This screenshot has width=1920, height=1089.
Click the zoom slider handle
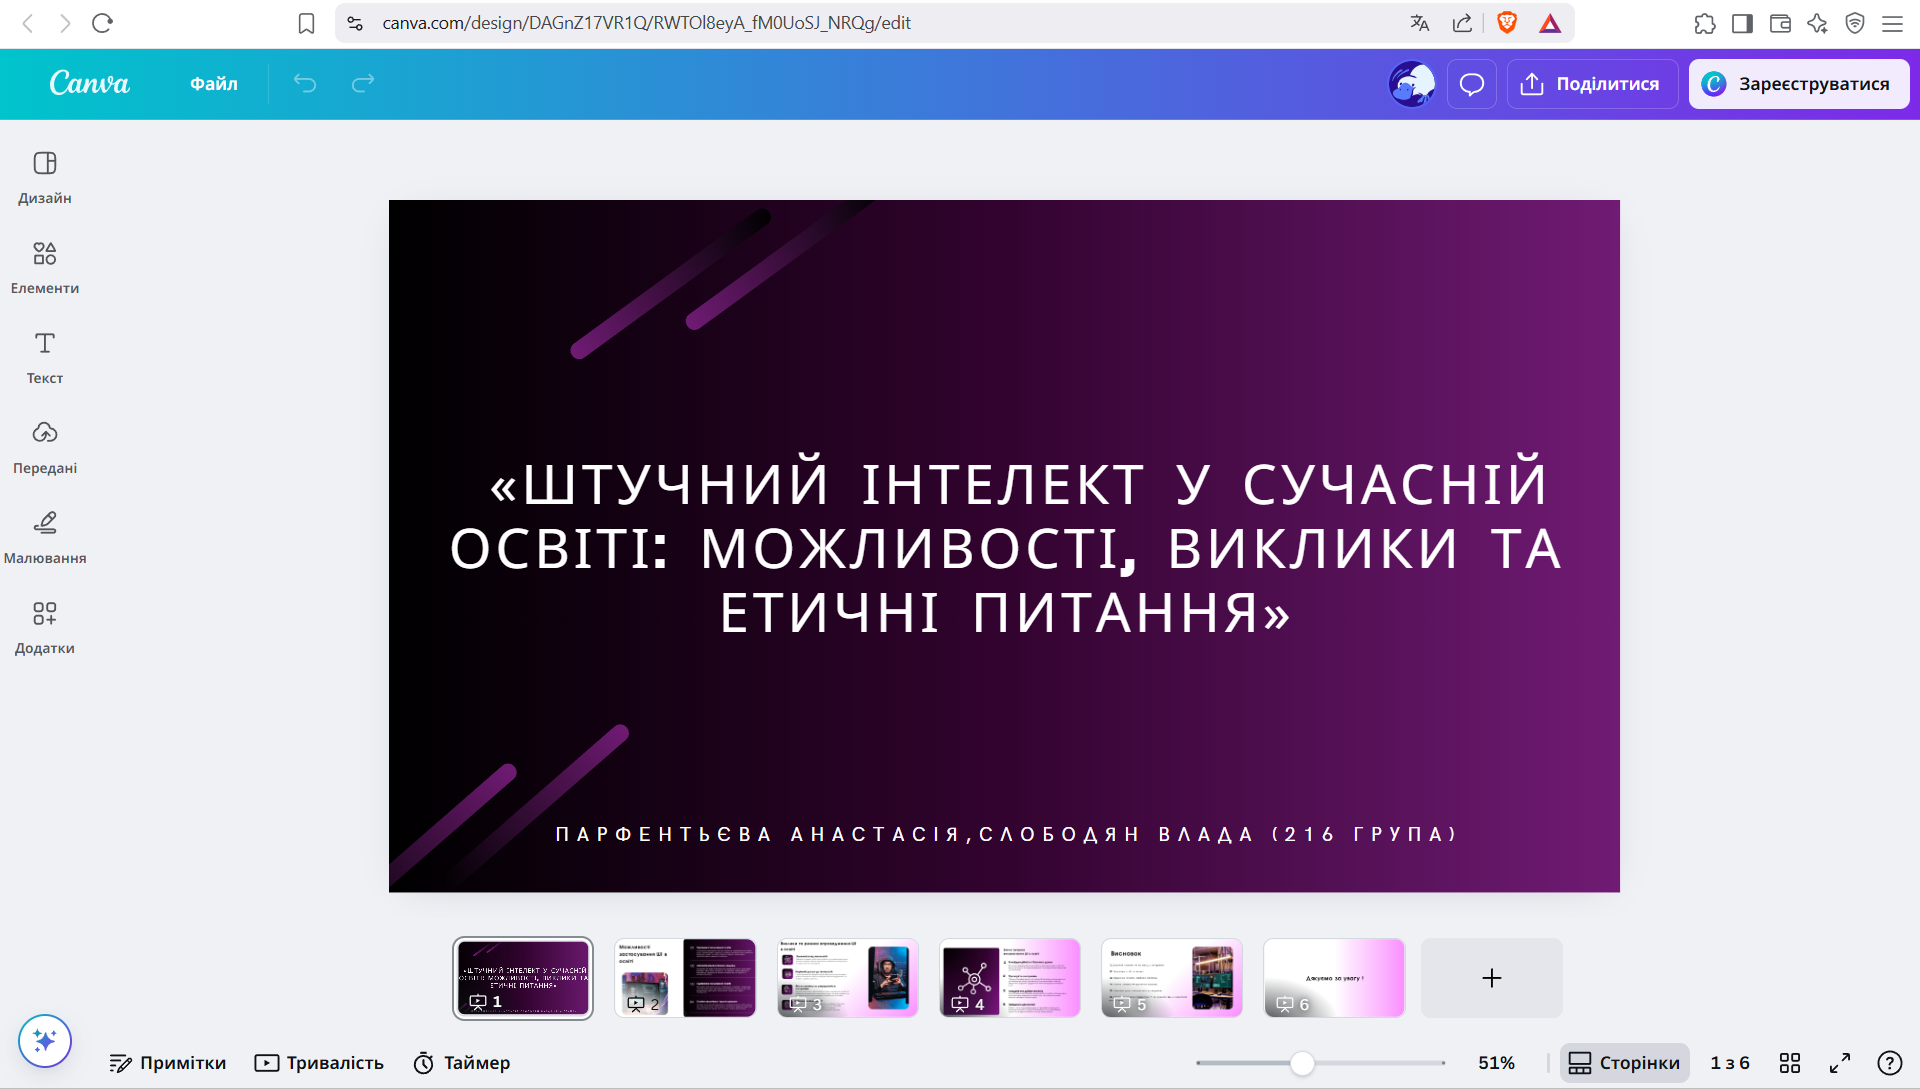pyautogui.click(x=1302, y=1063)
